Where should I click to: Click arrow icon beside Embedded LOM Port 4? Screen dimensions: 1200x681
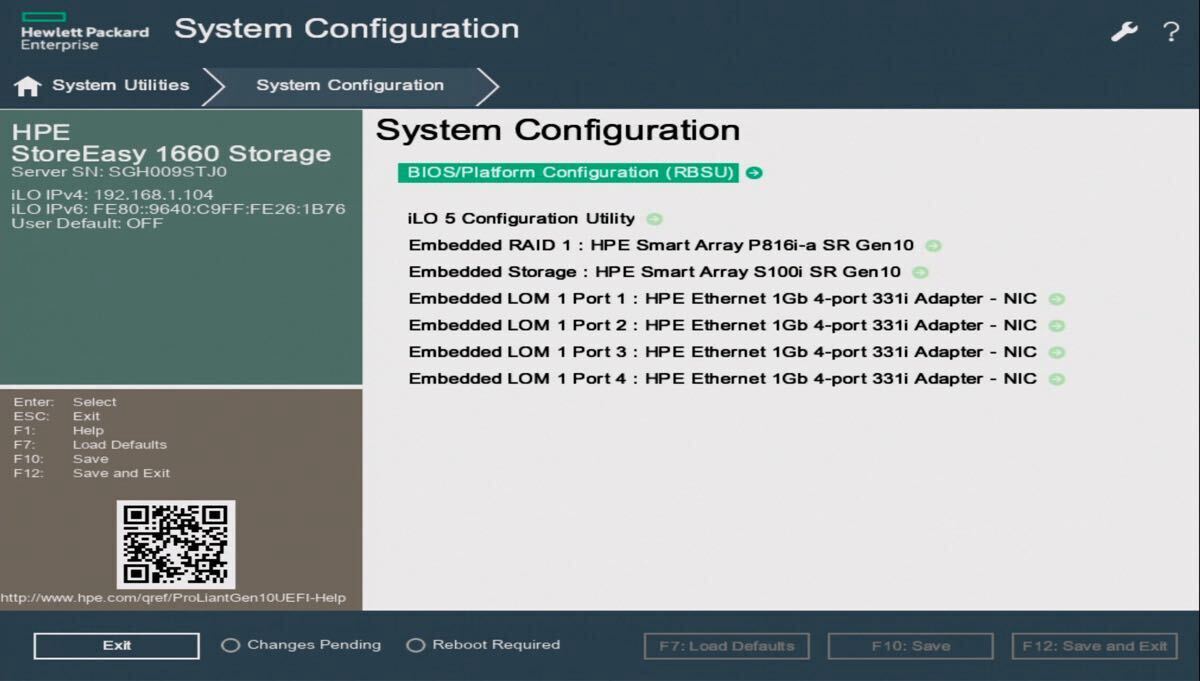tap(1057, 379)
